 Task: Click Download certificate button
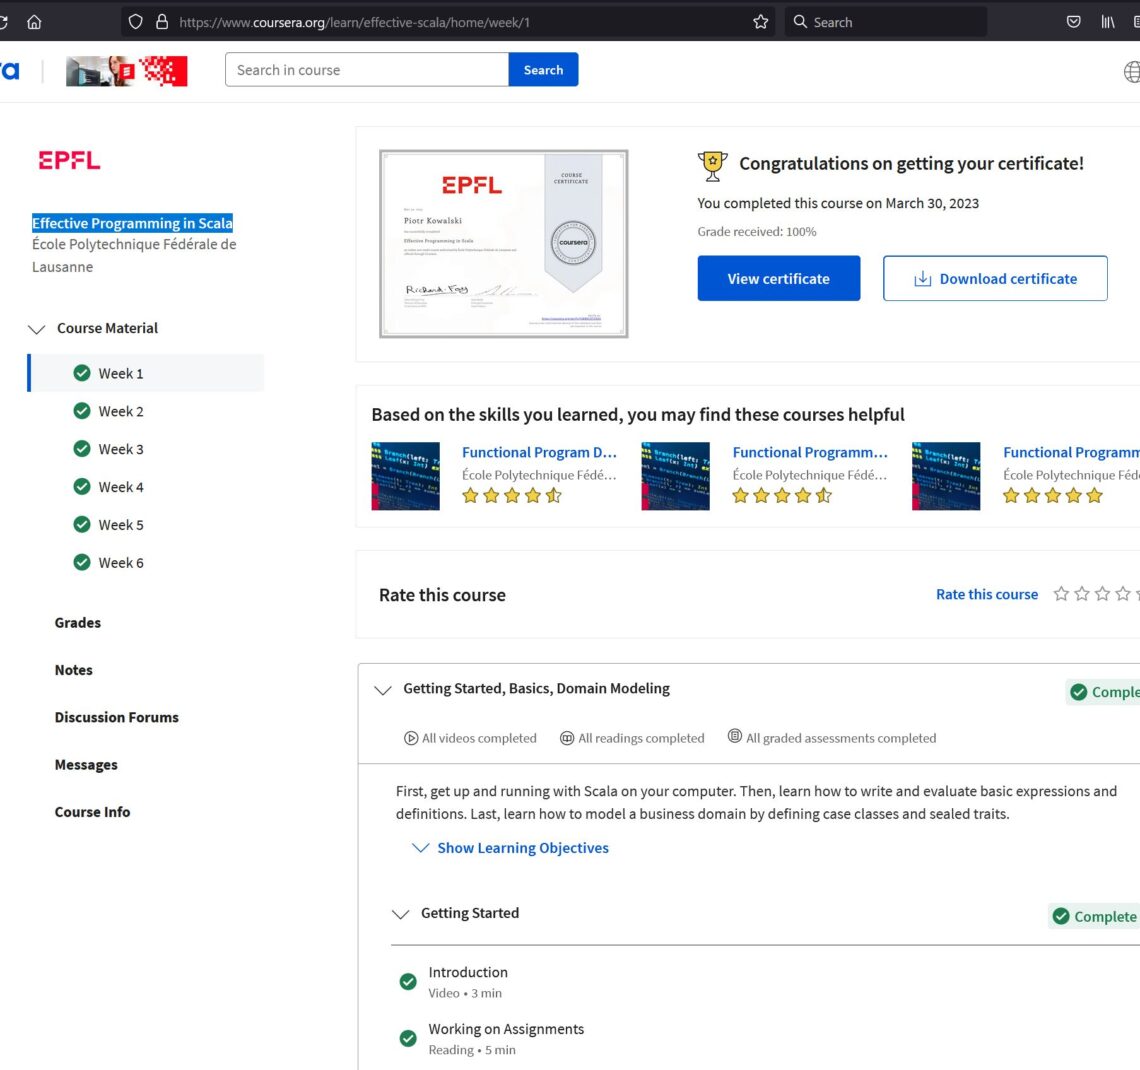995,278
